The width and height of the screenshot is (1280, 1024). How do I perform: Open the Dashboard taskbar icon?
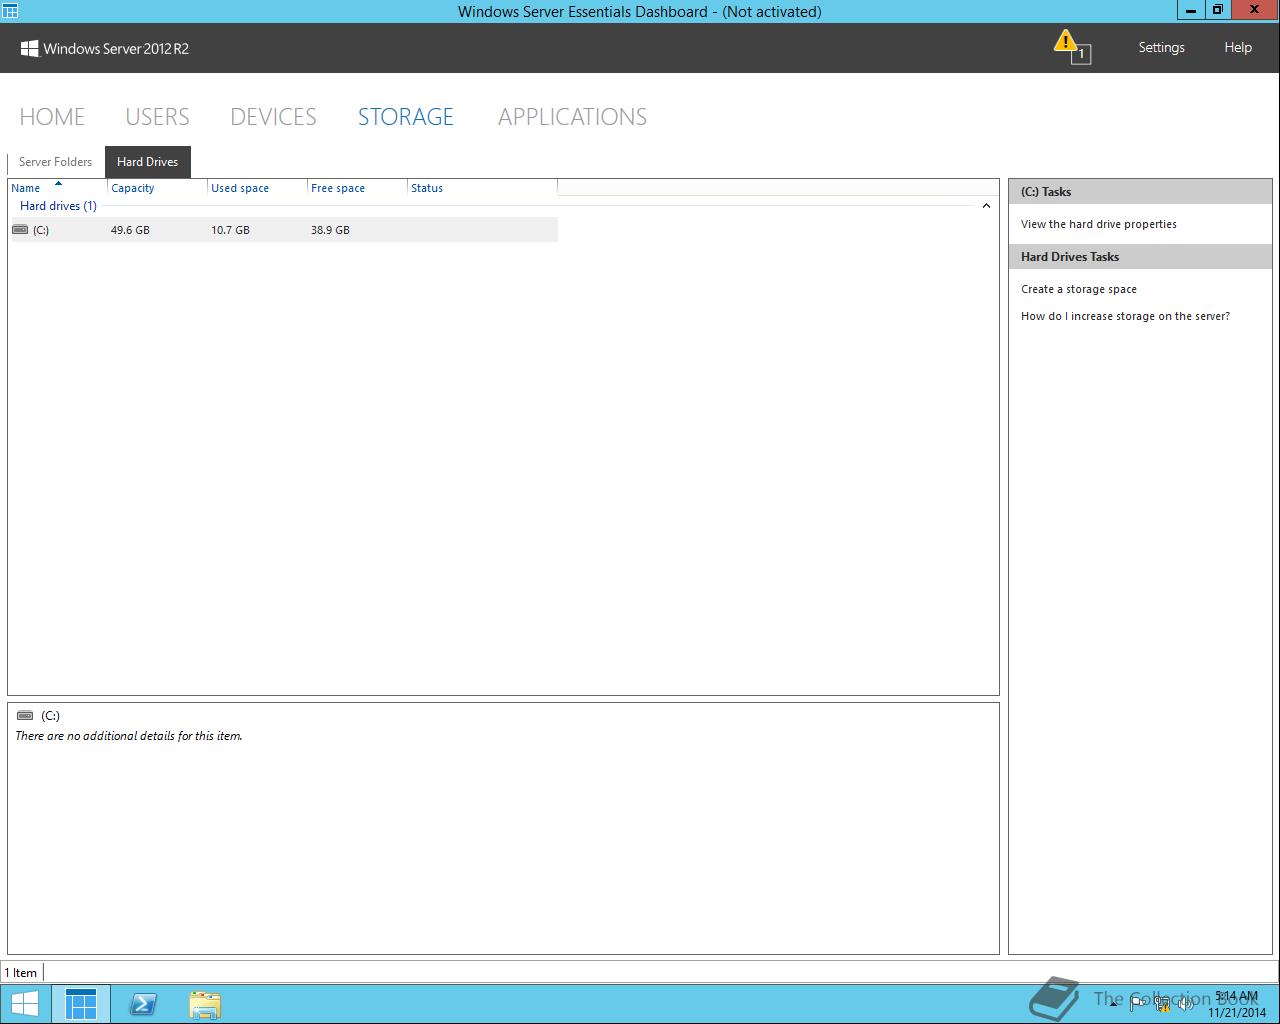81,1004
